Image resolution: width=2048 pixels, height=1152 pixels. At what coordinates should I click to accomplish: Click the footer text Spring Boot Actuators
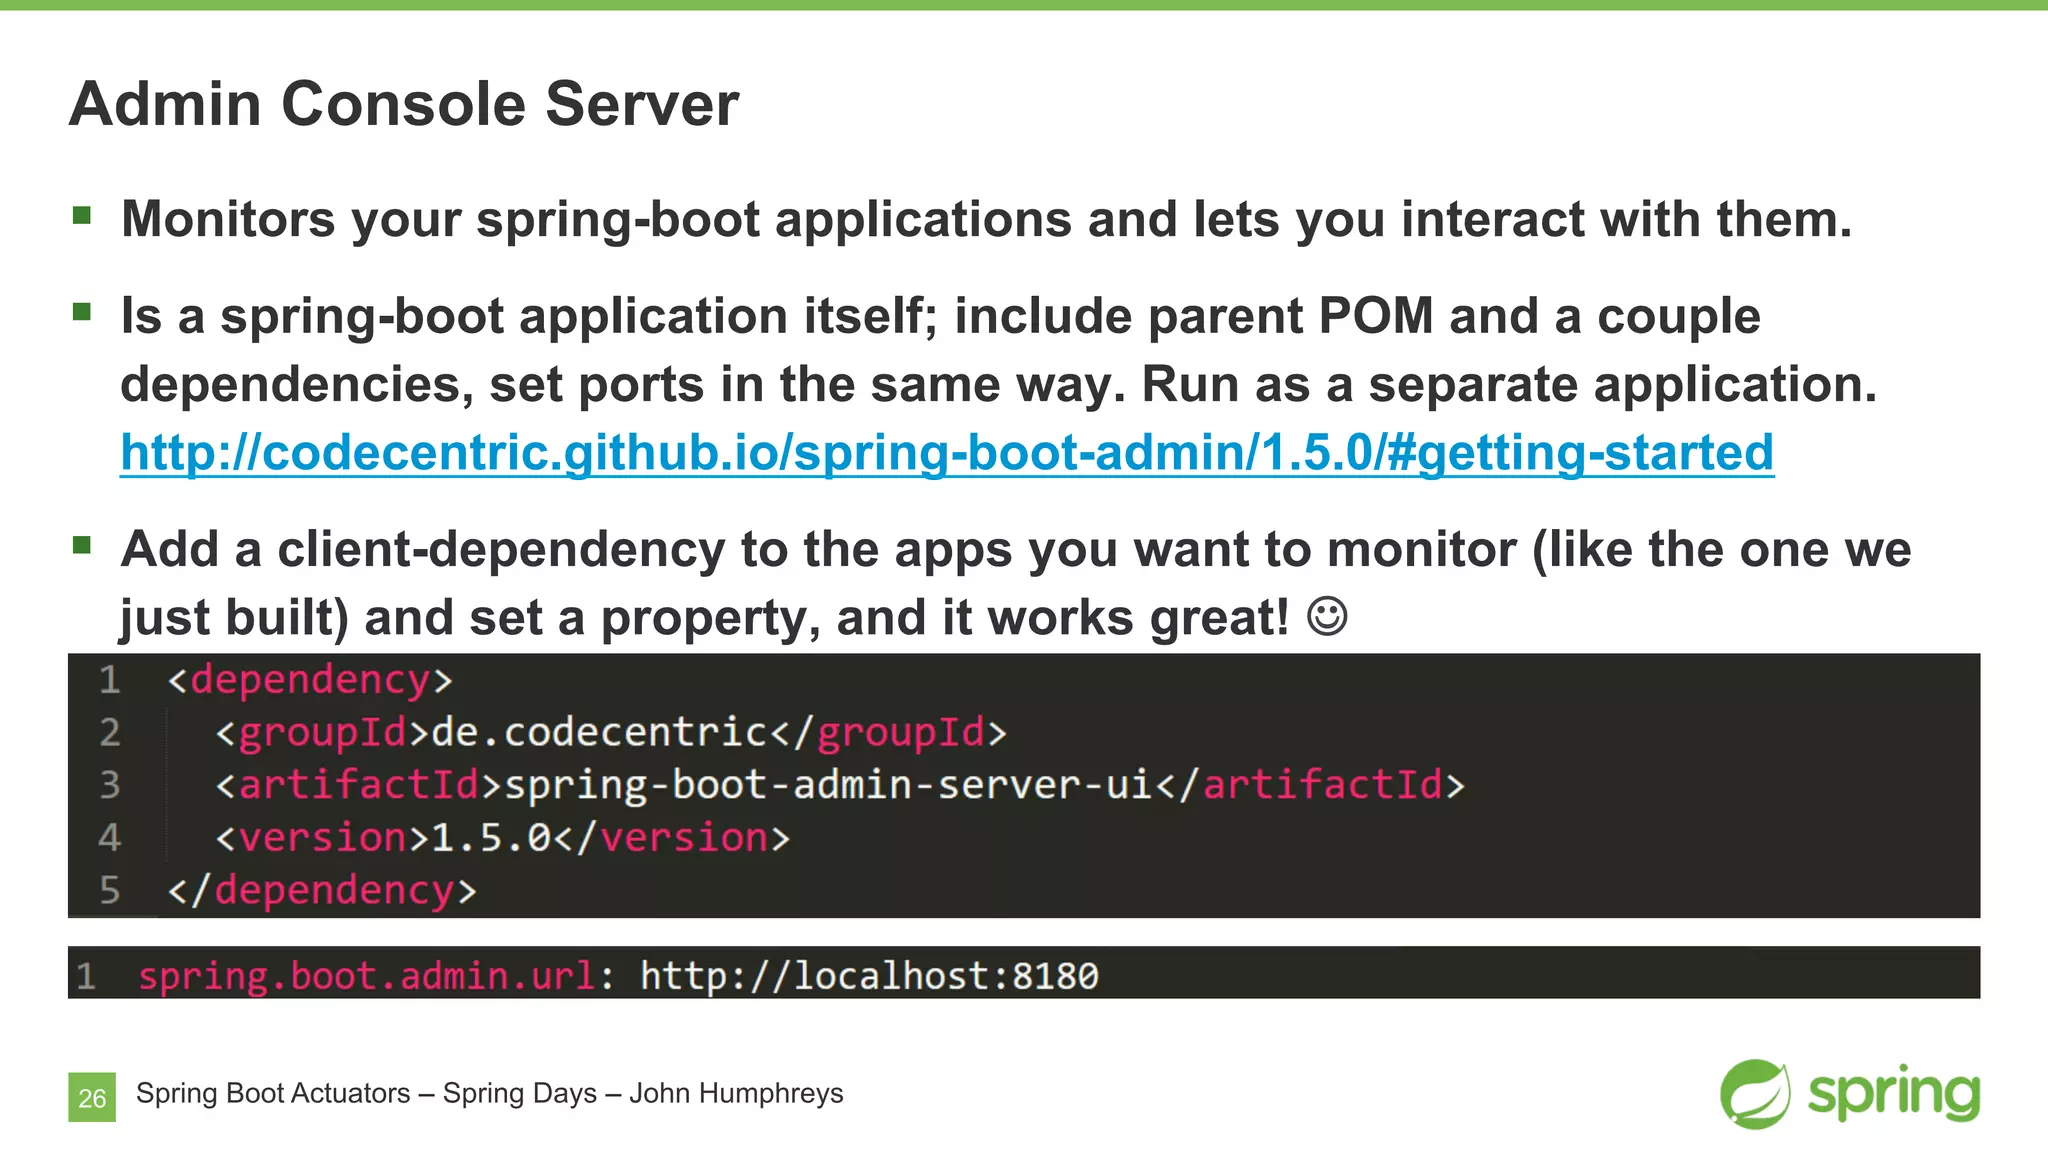click(x=273, y=1093)
